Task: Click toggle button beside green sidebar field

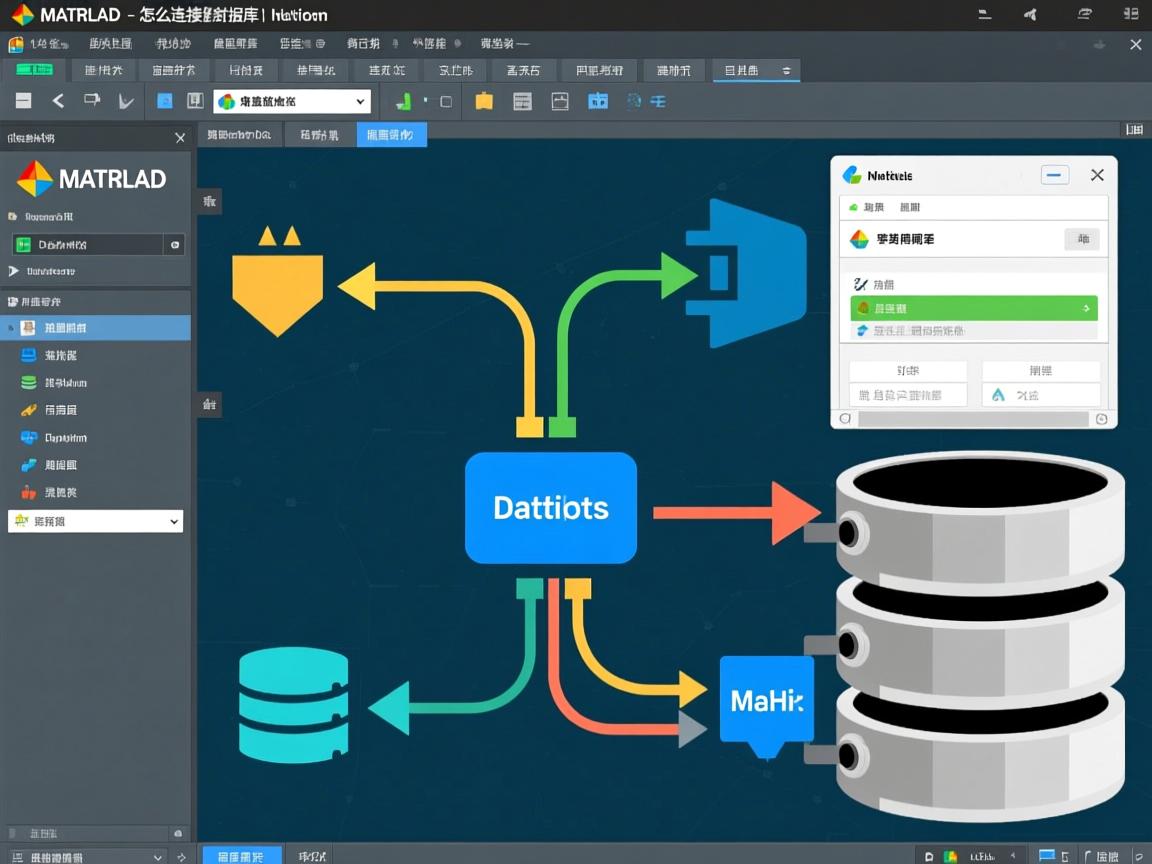Action: coord(175,245)
